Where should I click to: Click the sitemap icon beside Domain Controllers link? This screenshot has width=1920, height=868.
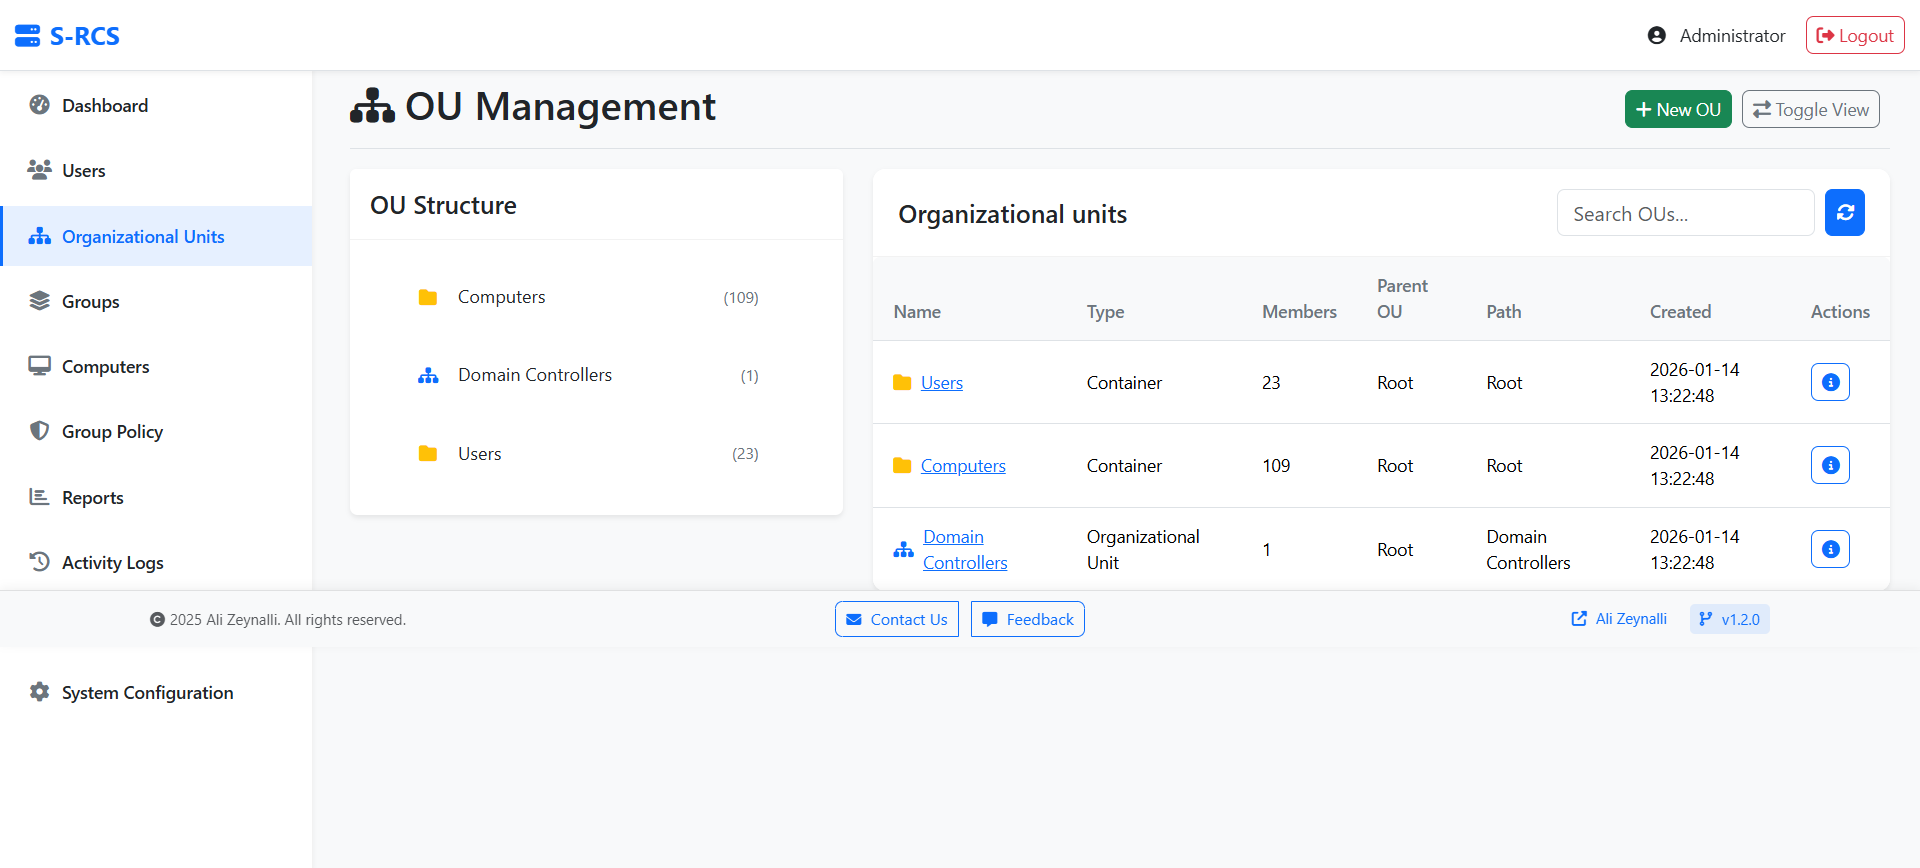903,549
